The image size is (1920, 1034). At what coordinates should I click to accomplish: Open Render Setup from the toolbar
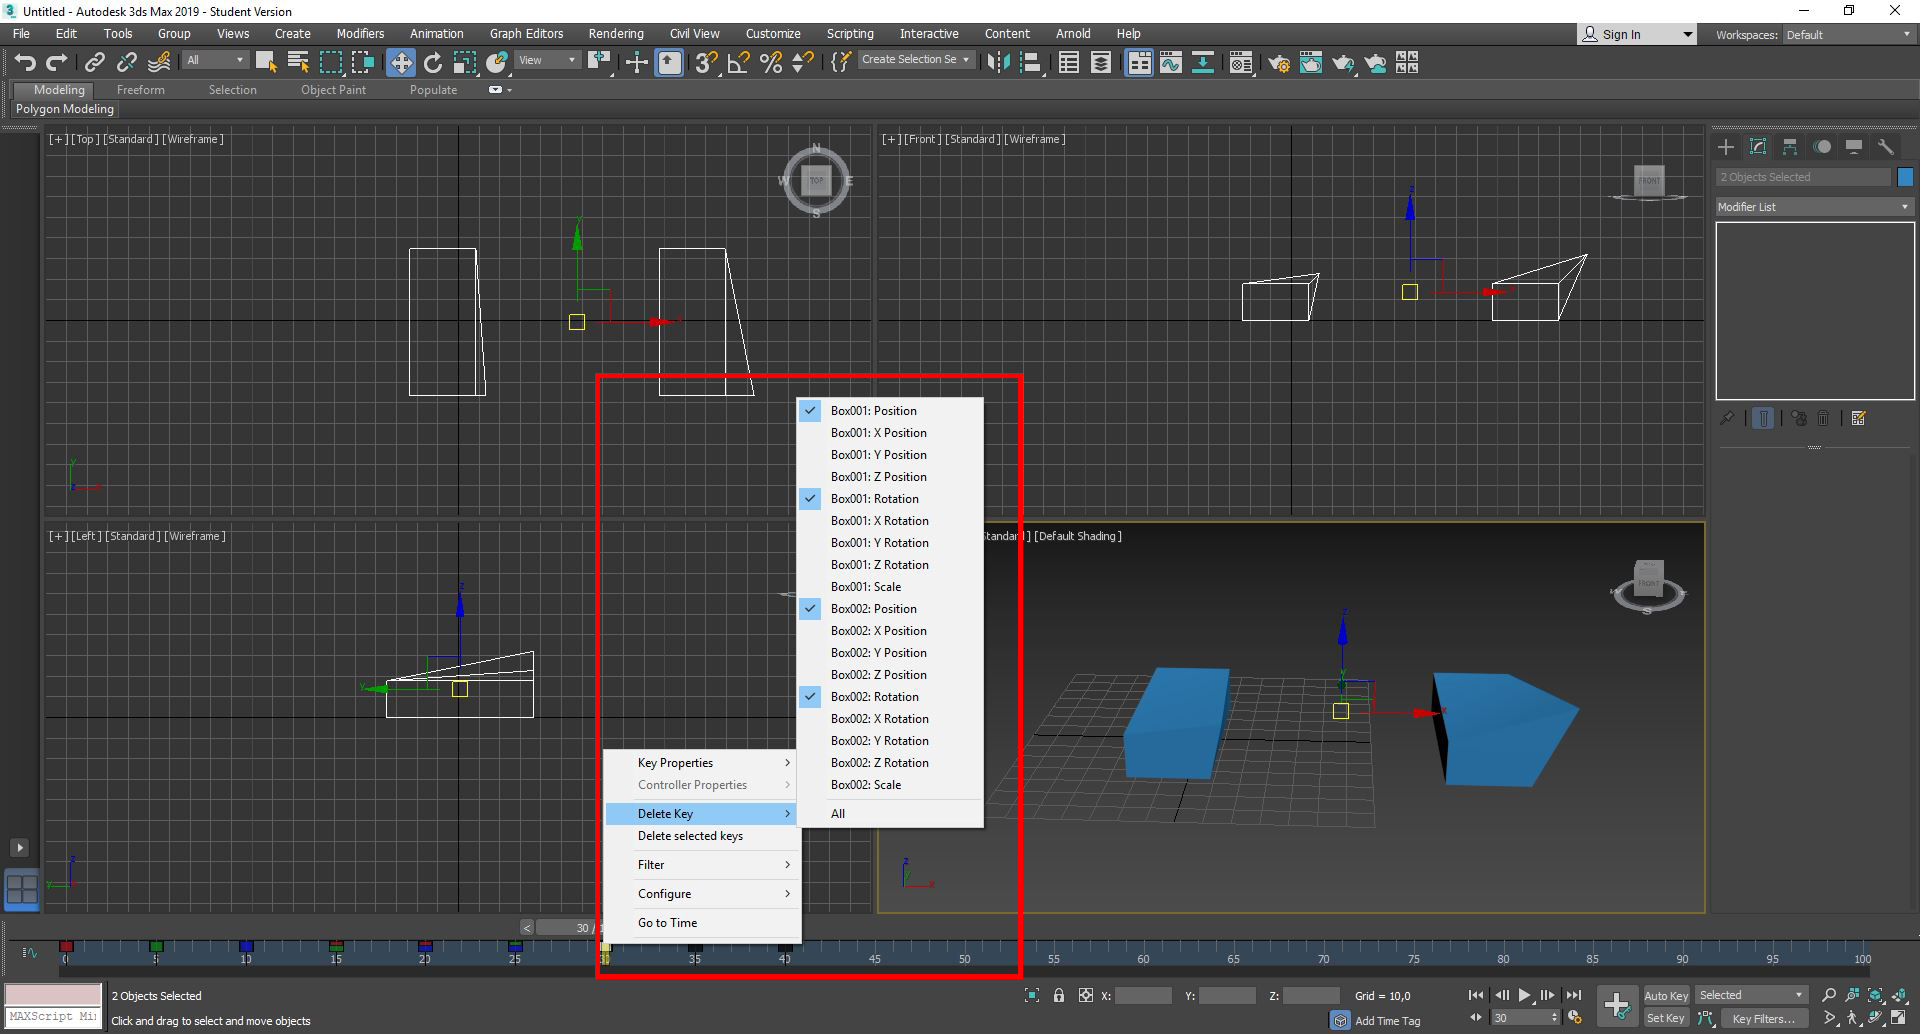tap(1279, 62)
